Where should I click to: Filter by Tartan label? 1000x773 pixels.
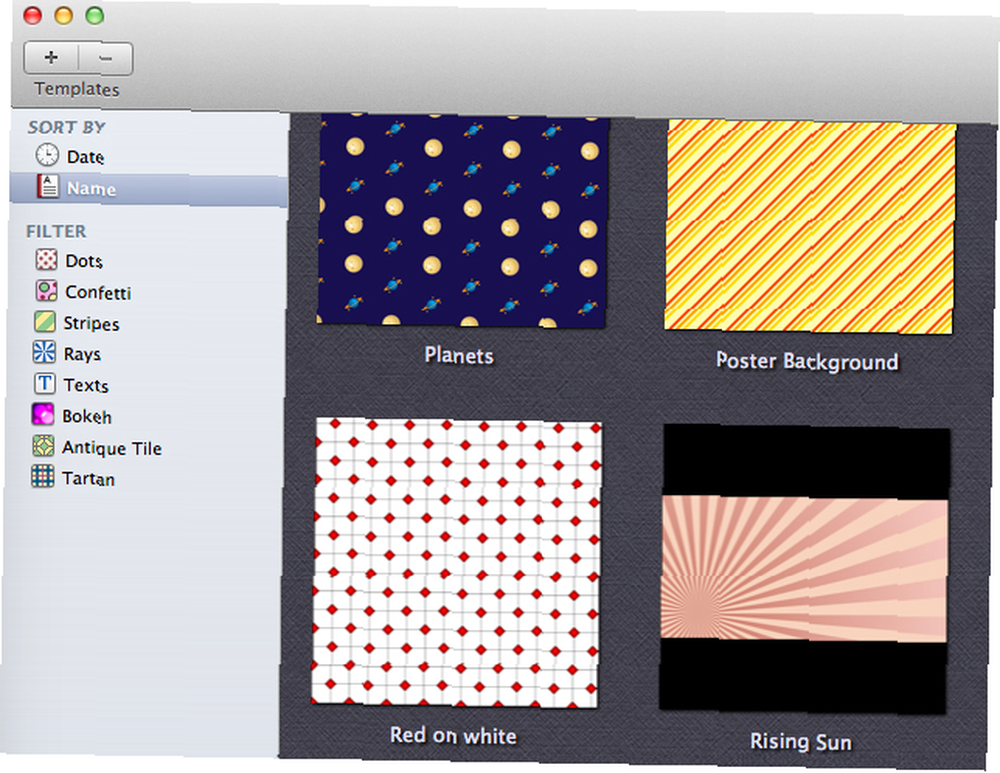click(x=88, y=479)
